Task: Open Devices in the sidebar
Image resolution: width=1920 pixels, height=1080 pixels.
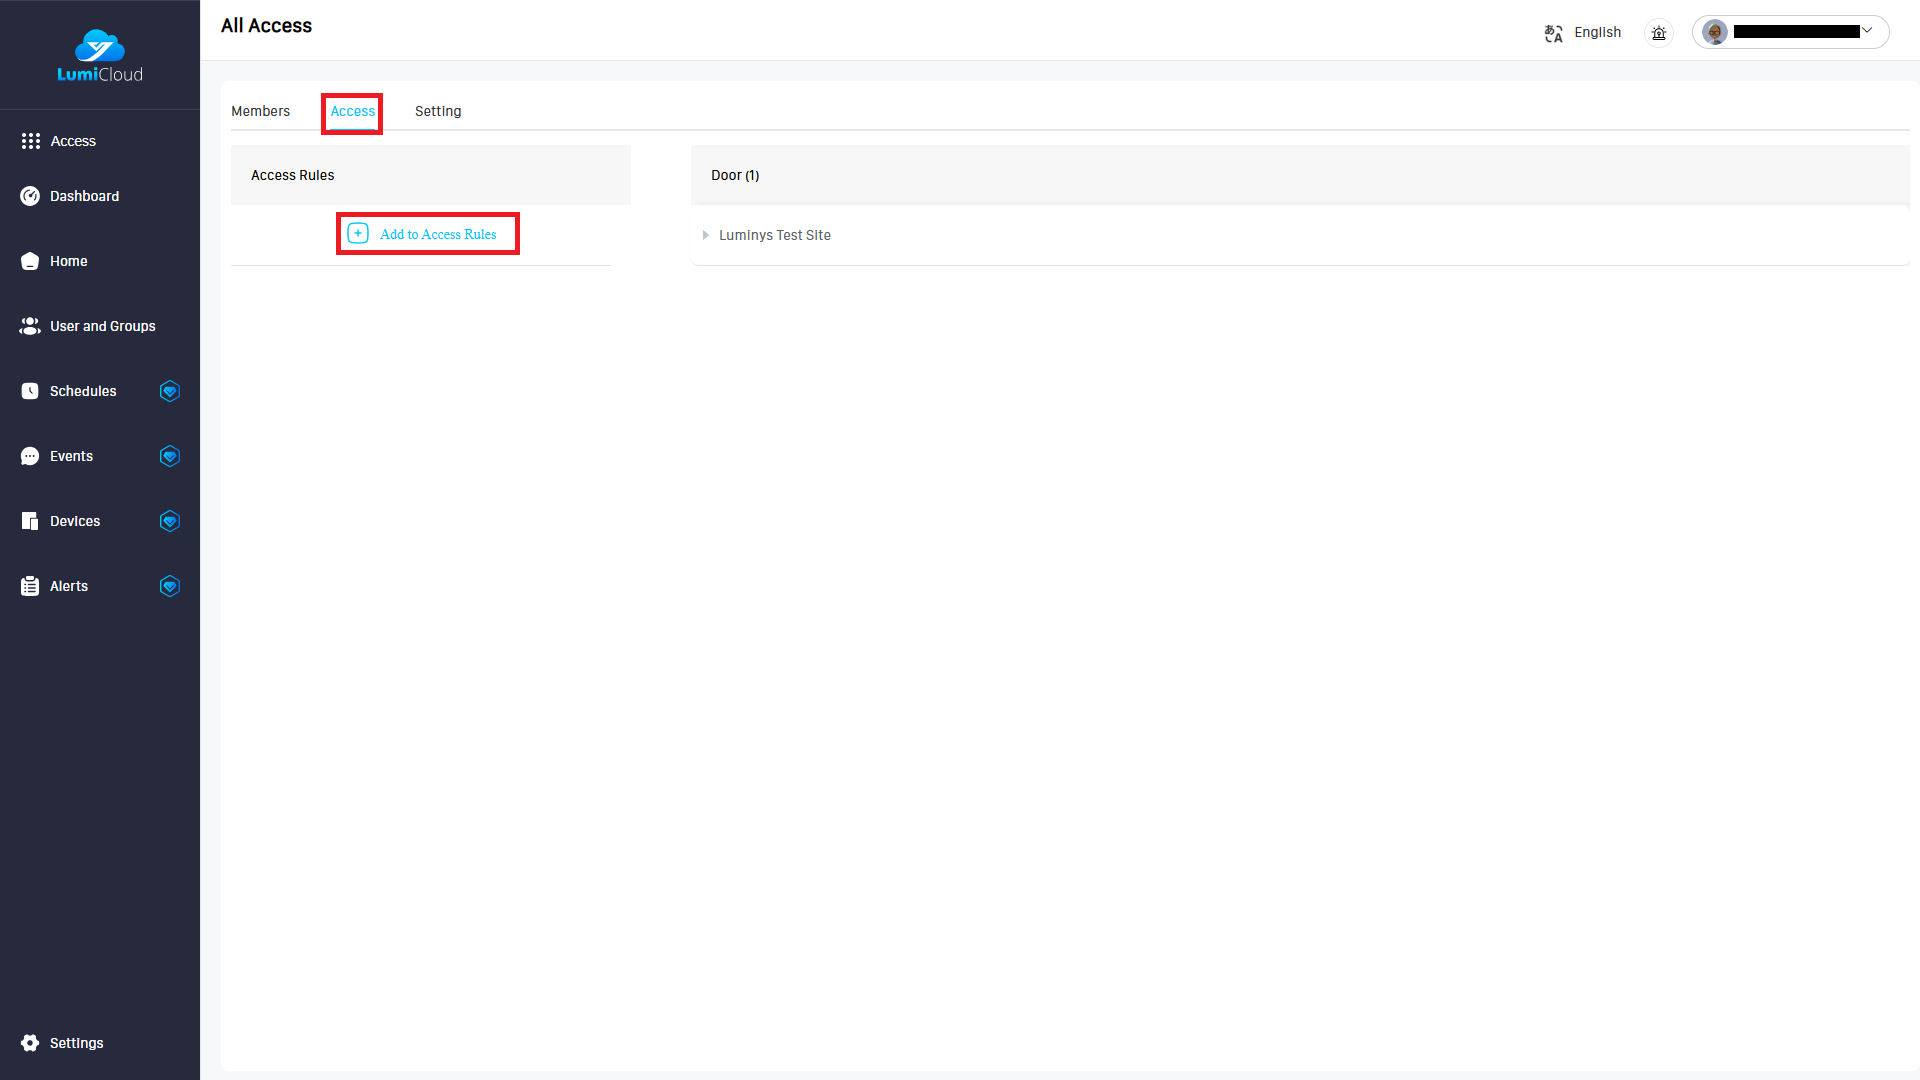Action: [x=75, y=521]
